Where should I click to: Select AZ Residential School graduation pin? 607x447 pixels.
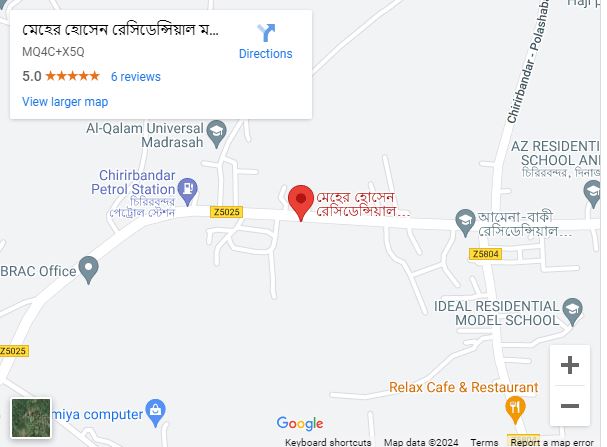[593, 194]
